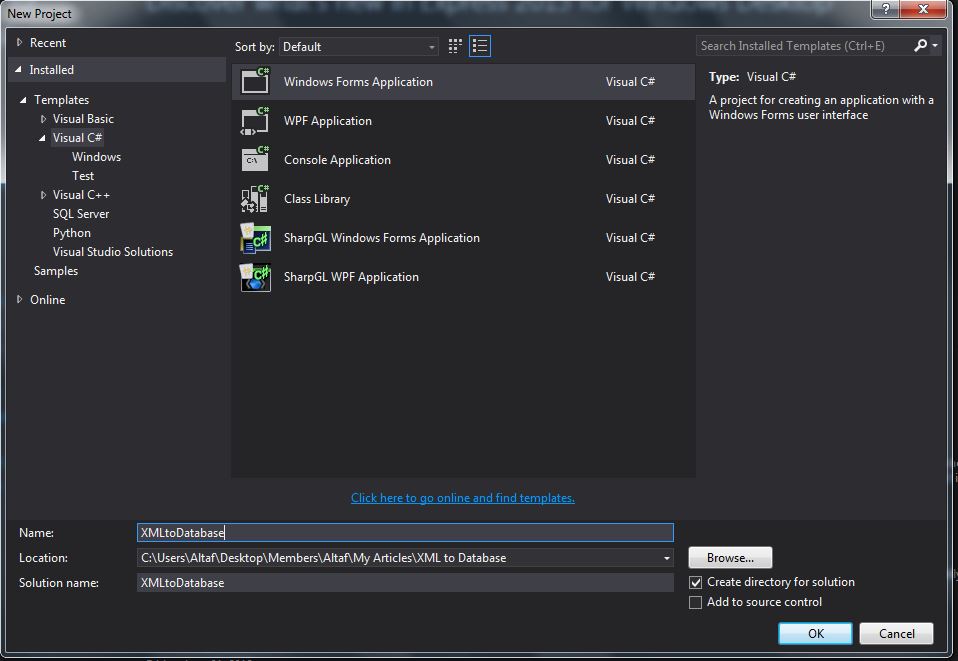
Task: Expand the Visual C++ templates node
Action: click(42, 194)
